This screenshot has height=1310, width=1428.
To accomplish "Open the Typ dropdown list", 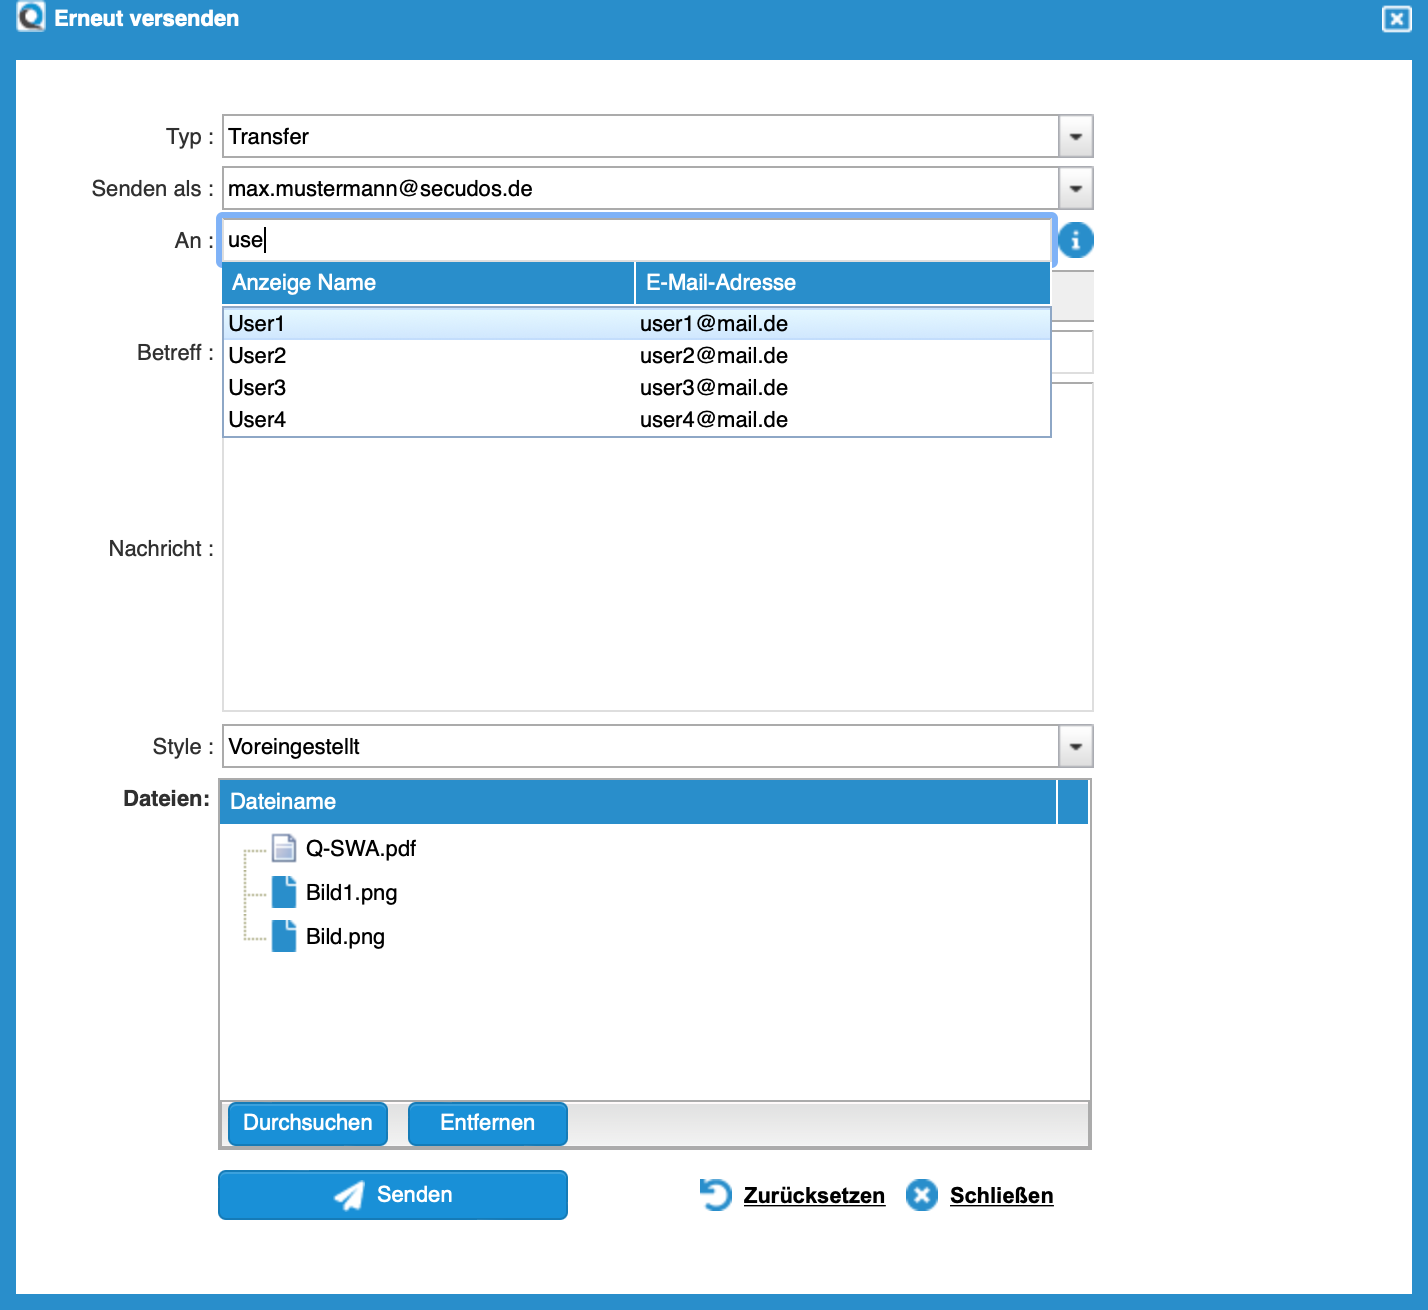I will (x=1076, y=137).
